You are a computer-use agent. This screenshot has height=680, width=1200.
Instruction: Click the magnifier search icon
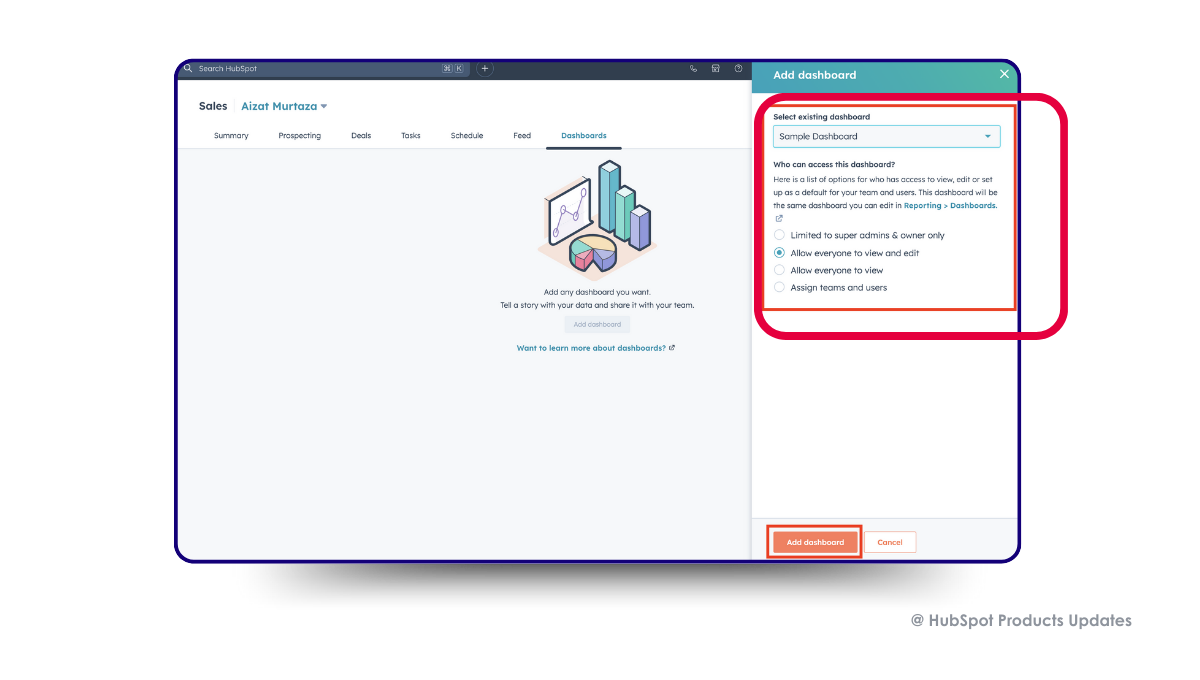(x=188, y=69)
